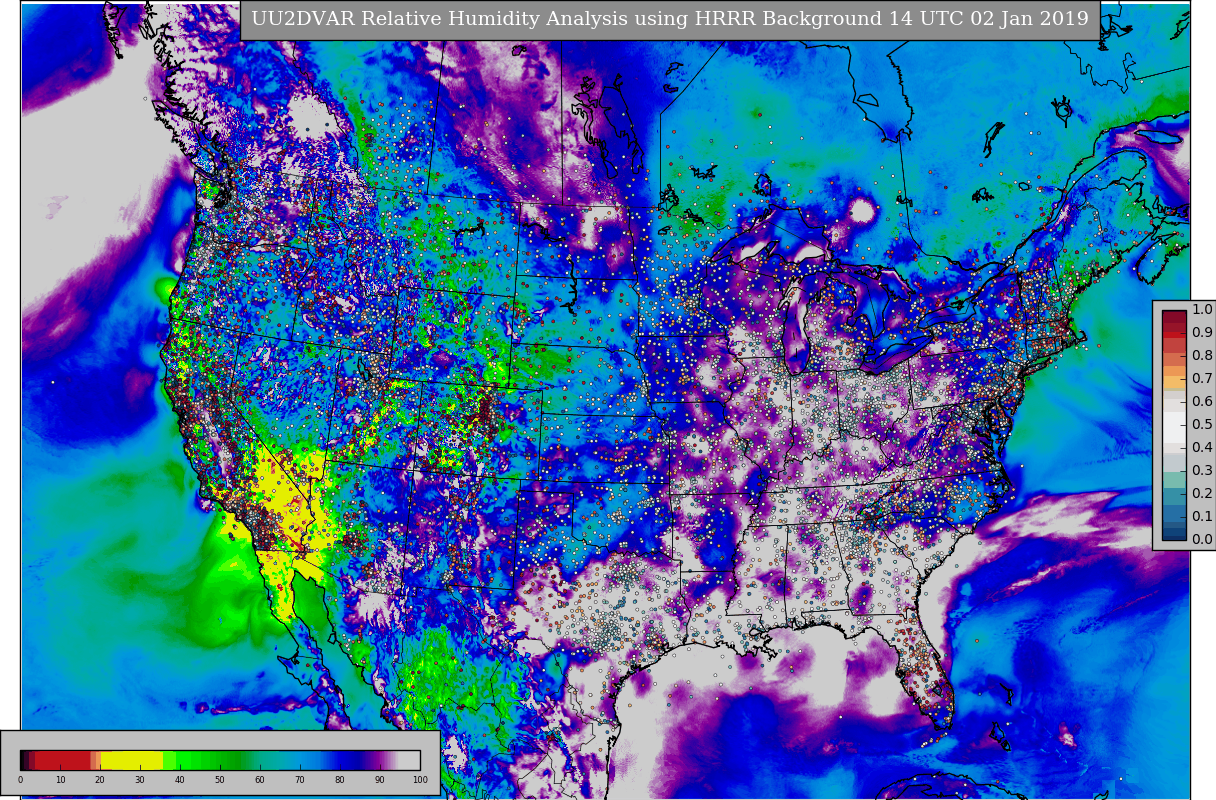Viewport: 1216px width, 800px height.
Task: Click the '0.2' label on the right legend
Action: click(1202, 494)
